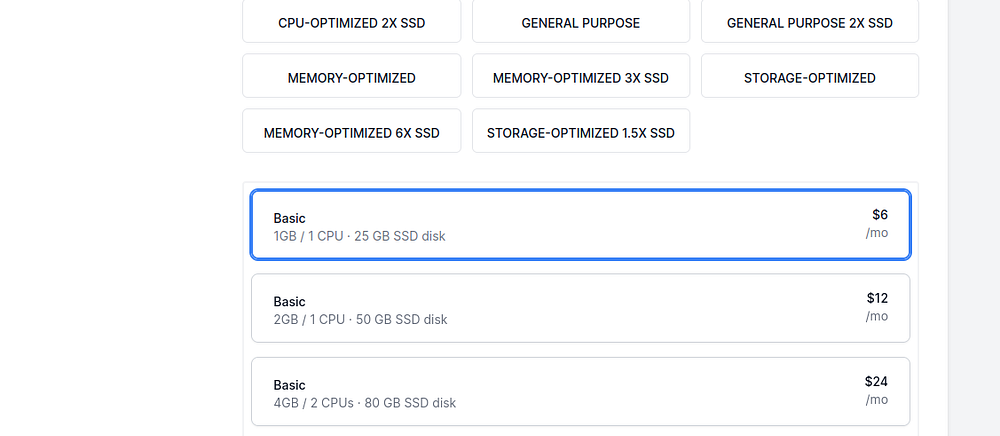Select the Memory-Optimized 3X SSD category
The image size is (1000, 436).
point(580,77)
